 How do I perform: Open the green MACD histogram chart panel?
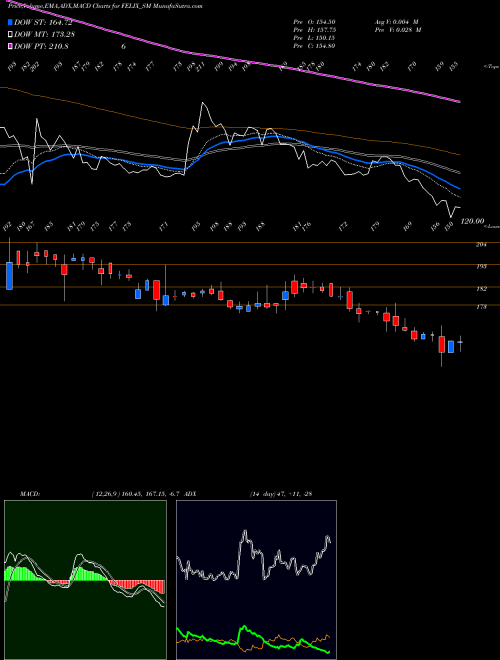(85, 580)
